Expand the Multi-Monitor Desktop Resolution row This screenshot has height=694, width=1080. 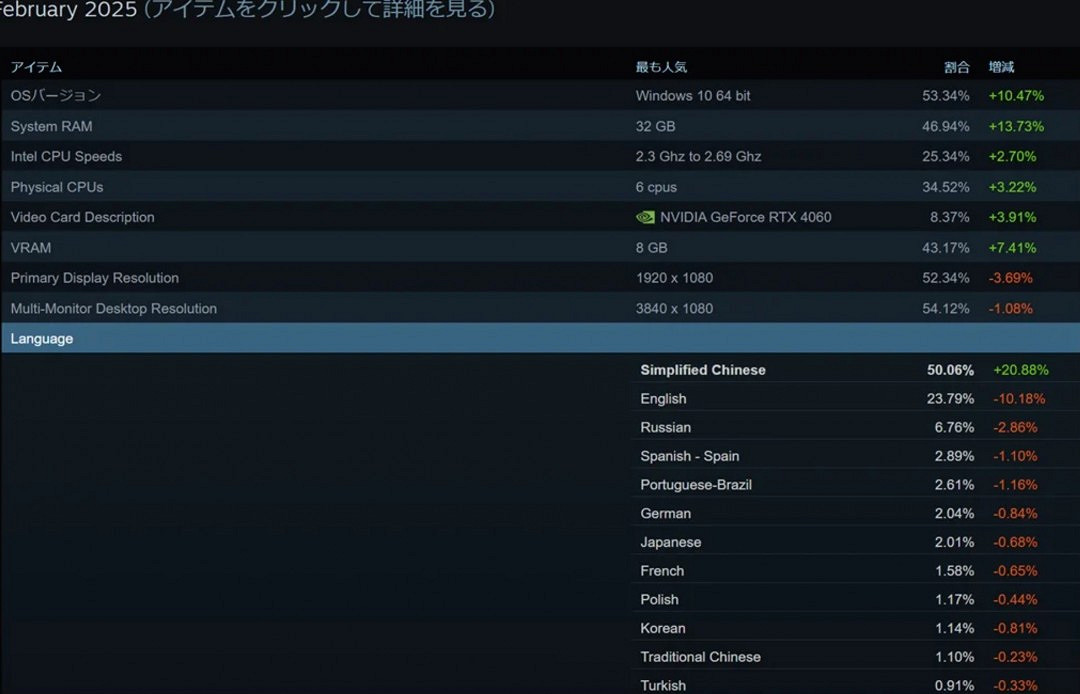coord(114,308)
